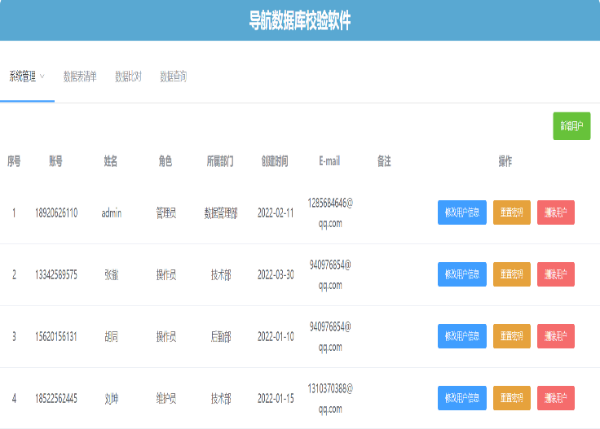Delete user 张强
This screenshot has width=600, height=429.
coord(556,274)
